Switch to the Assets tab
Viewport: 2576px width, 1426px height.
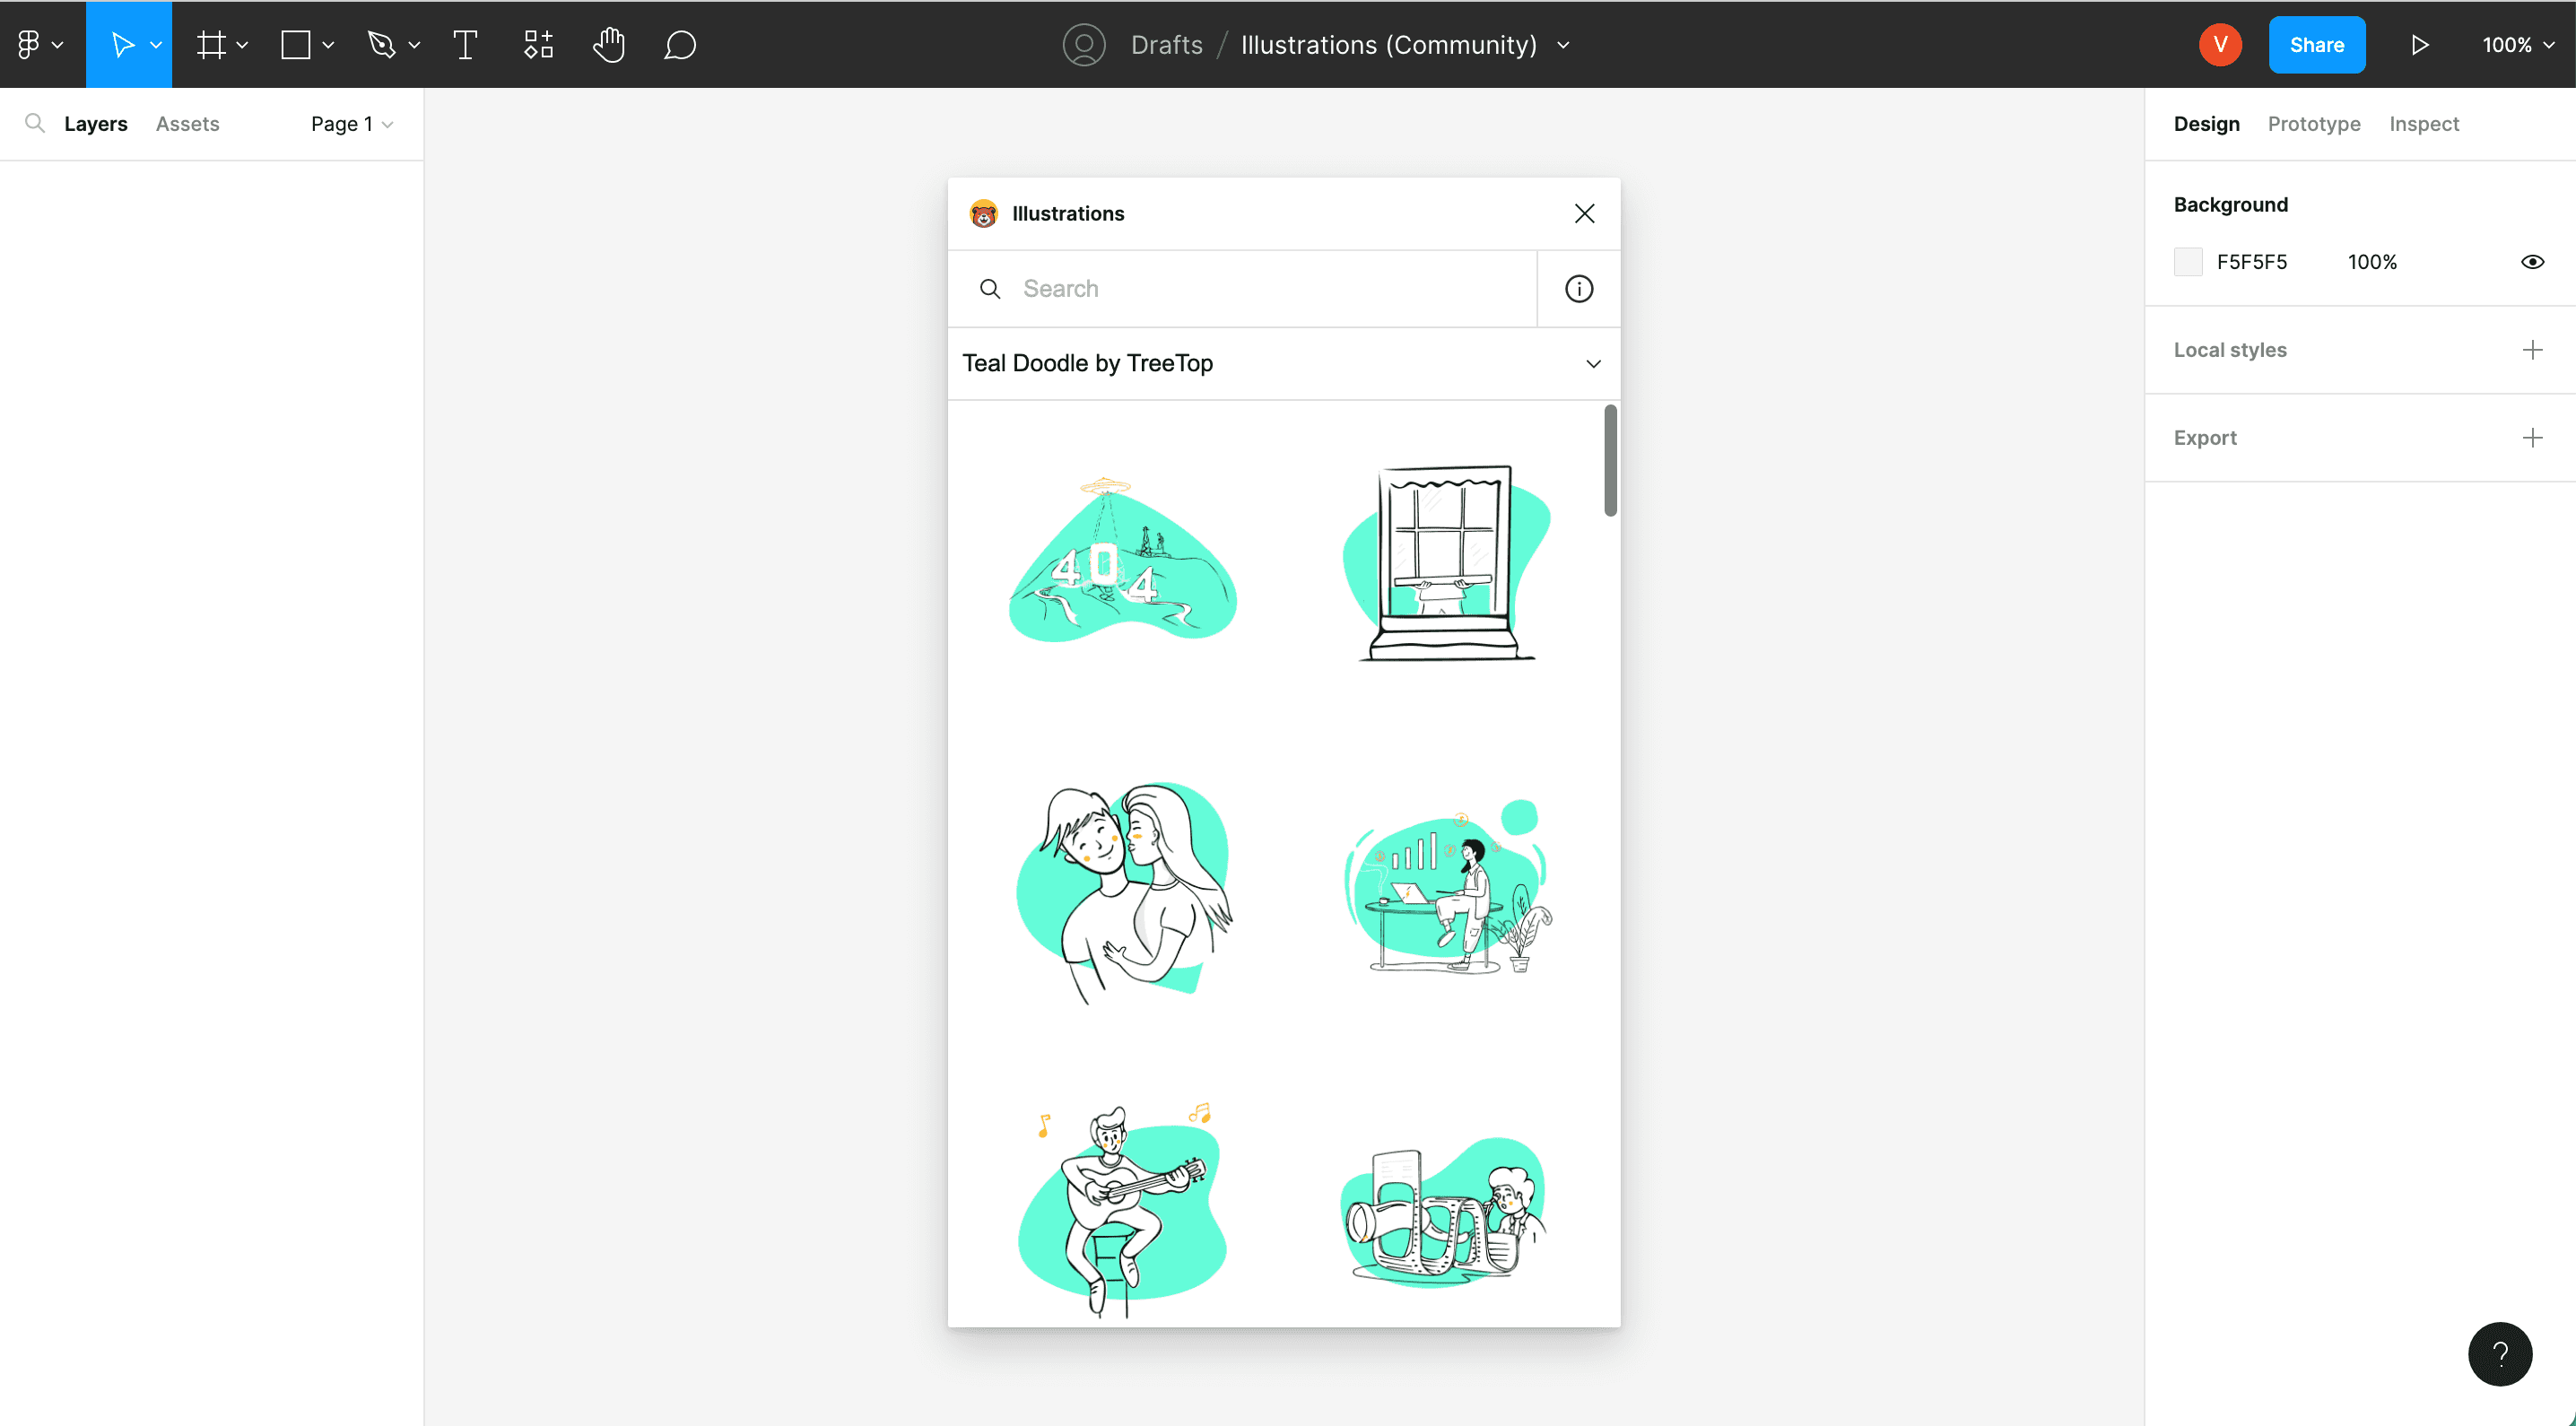[187, 123]
